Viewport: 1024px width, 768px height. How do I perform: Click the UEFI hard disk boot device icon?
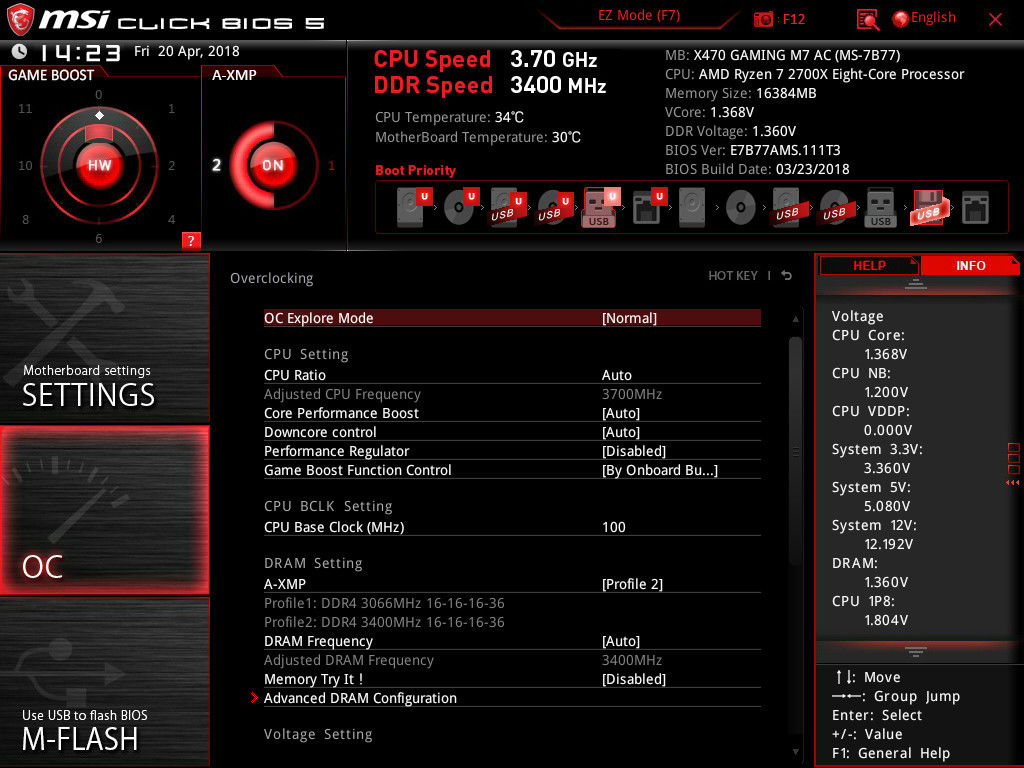tap(414, 207)
